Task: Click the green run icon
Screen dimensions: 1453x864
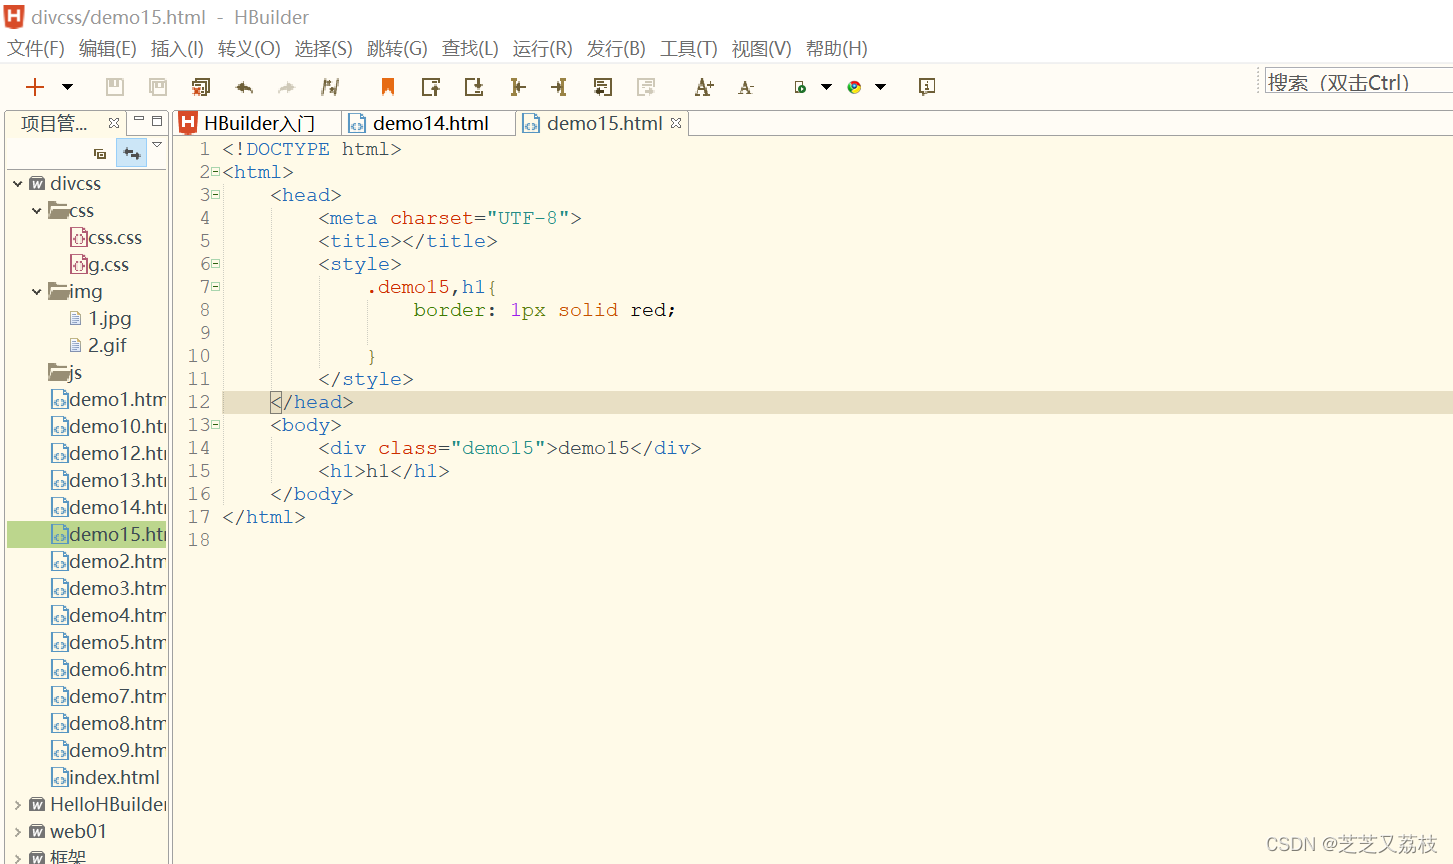Action: tap(800, 87)
